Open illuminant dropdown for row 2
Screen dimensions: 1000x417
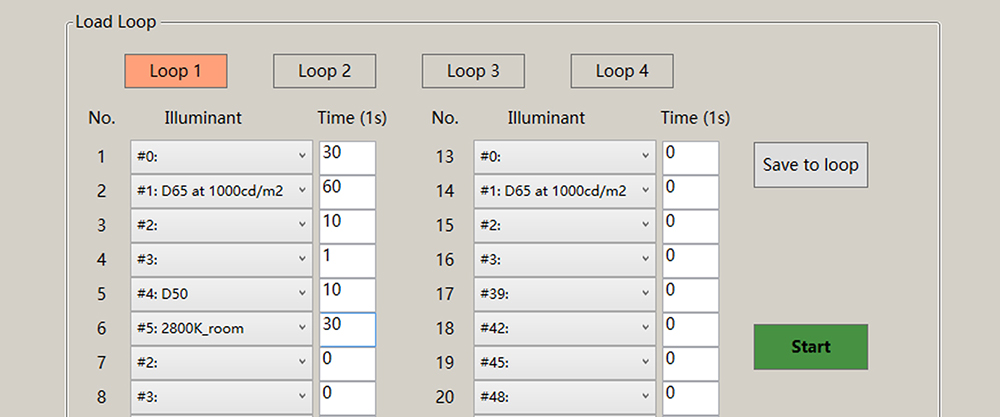[x=222, y=191]
